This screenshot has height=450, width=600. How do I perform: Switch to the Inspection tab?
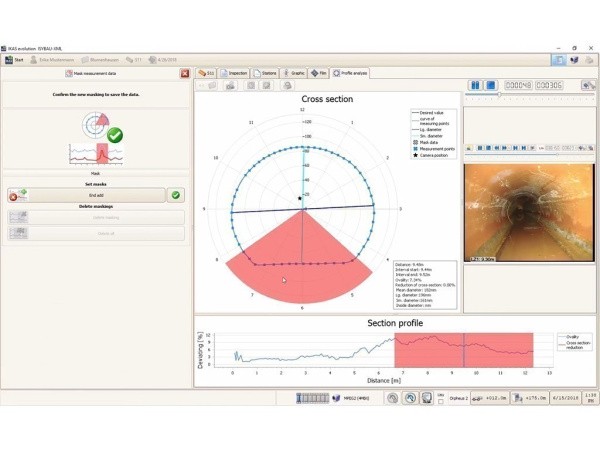coord(236,73)
